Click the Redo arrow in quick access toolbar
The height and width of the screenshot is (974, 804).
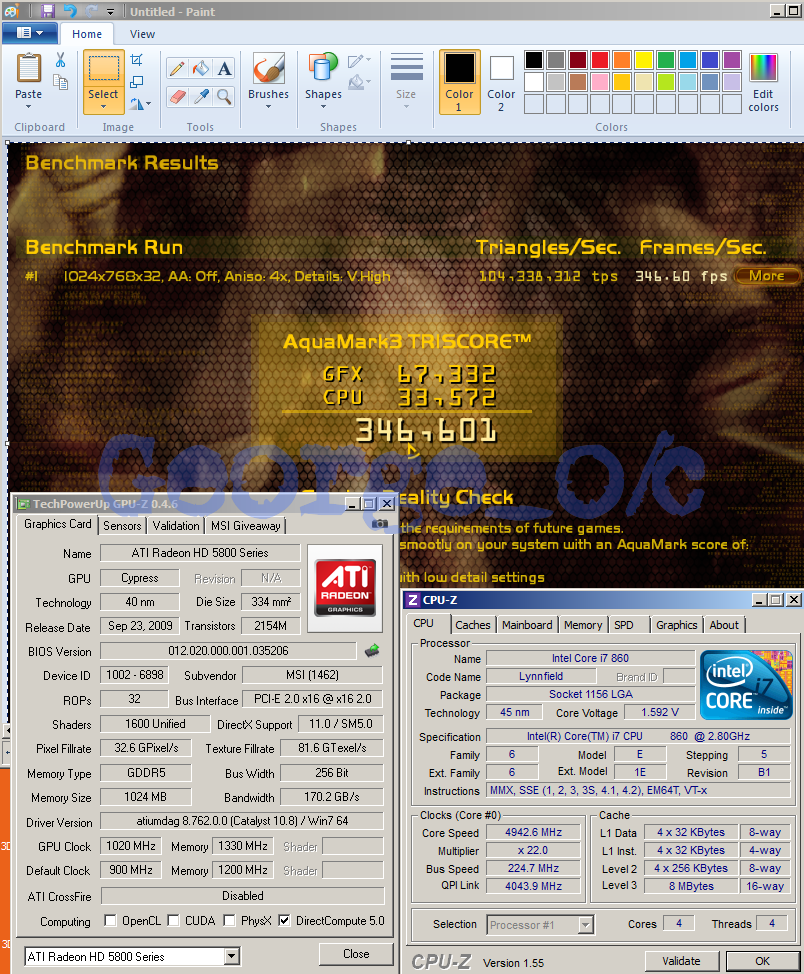[91, 11]
